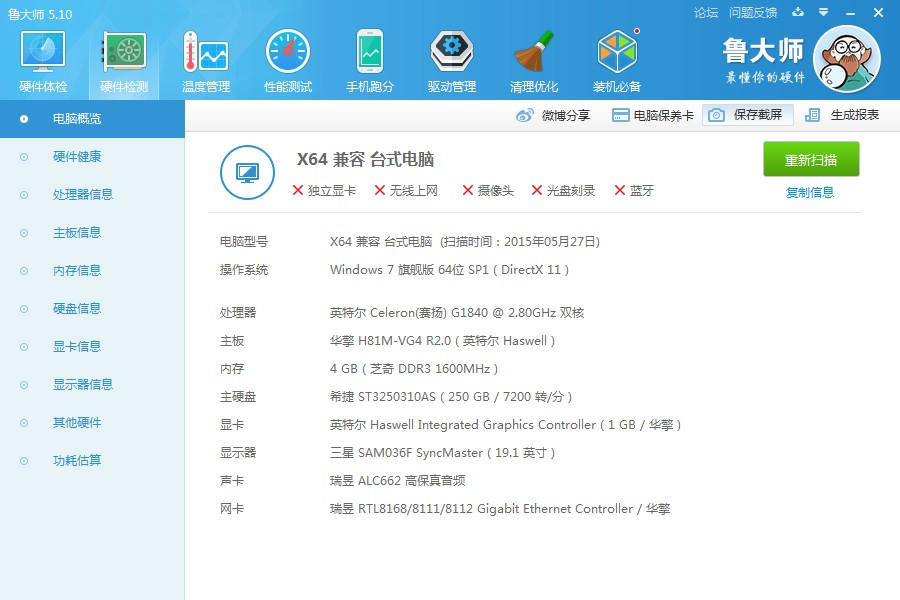900x600 pixels.
Task: Select 功耗估算 from the sidebar
Action: [78, 460]
